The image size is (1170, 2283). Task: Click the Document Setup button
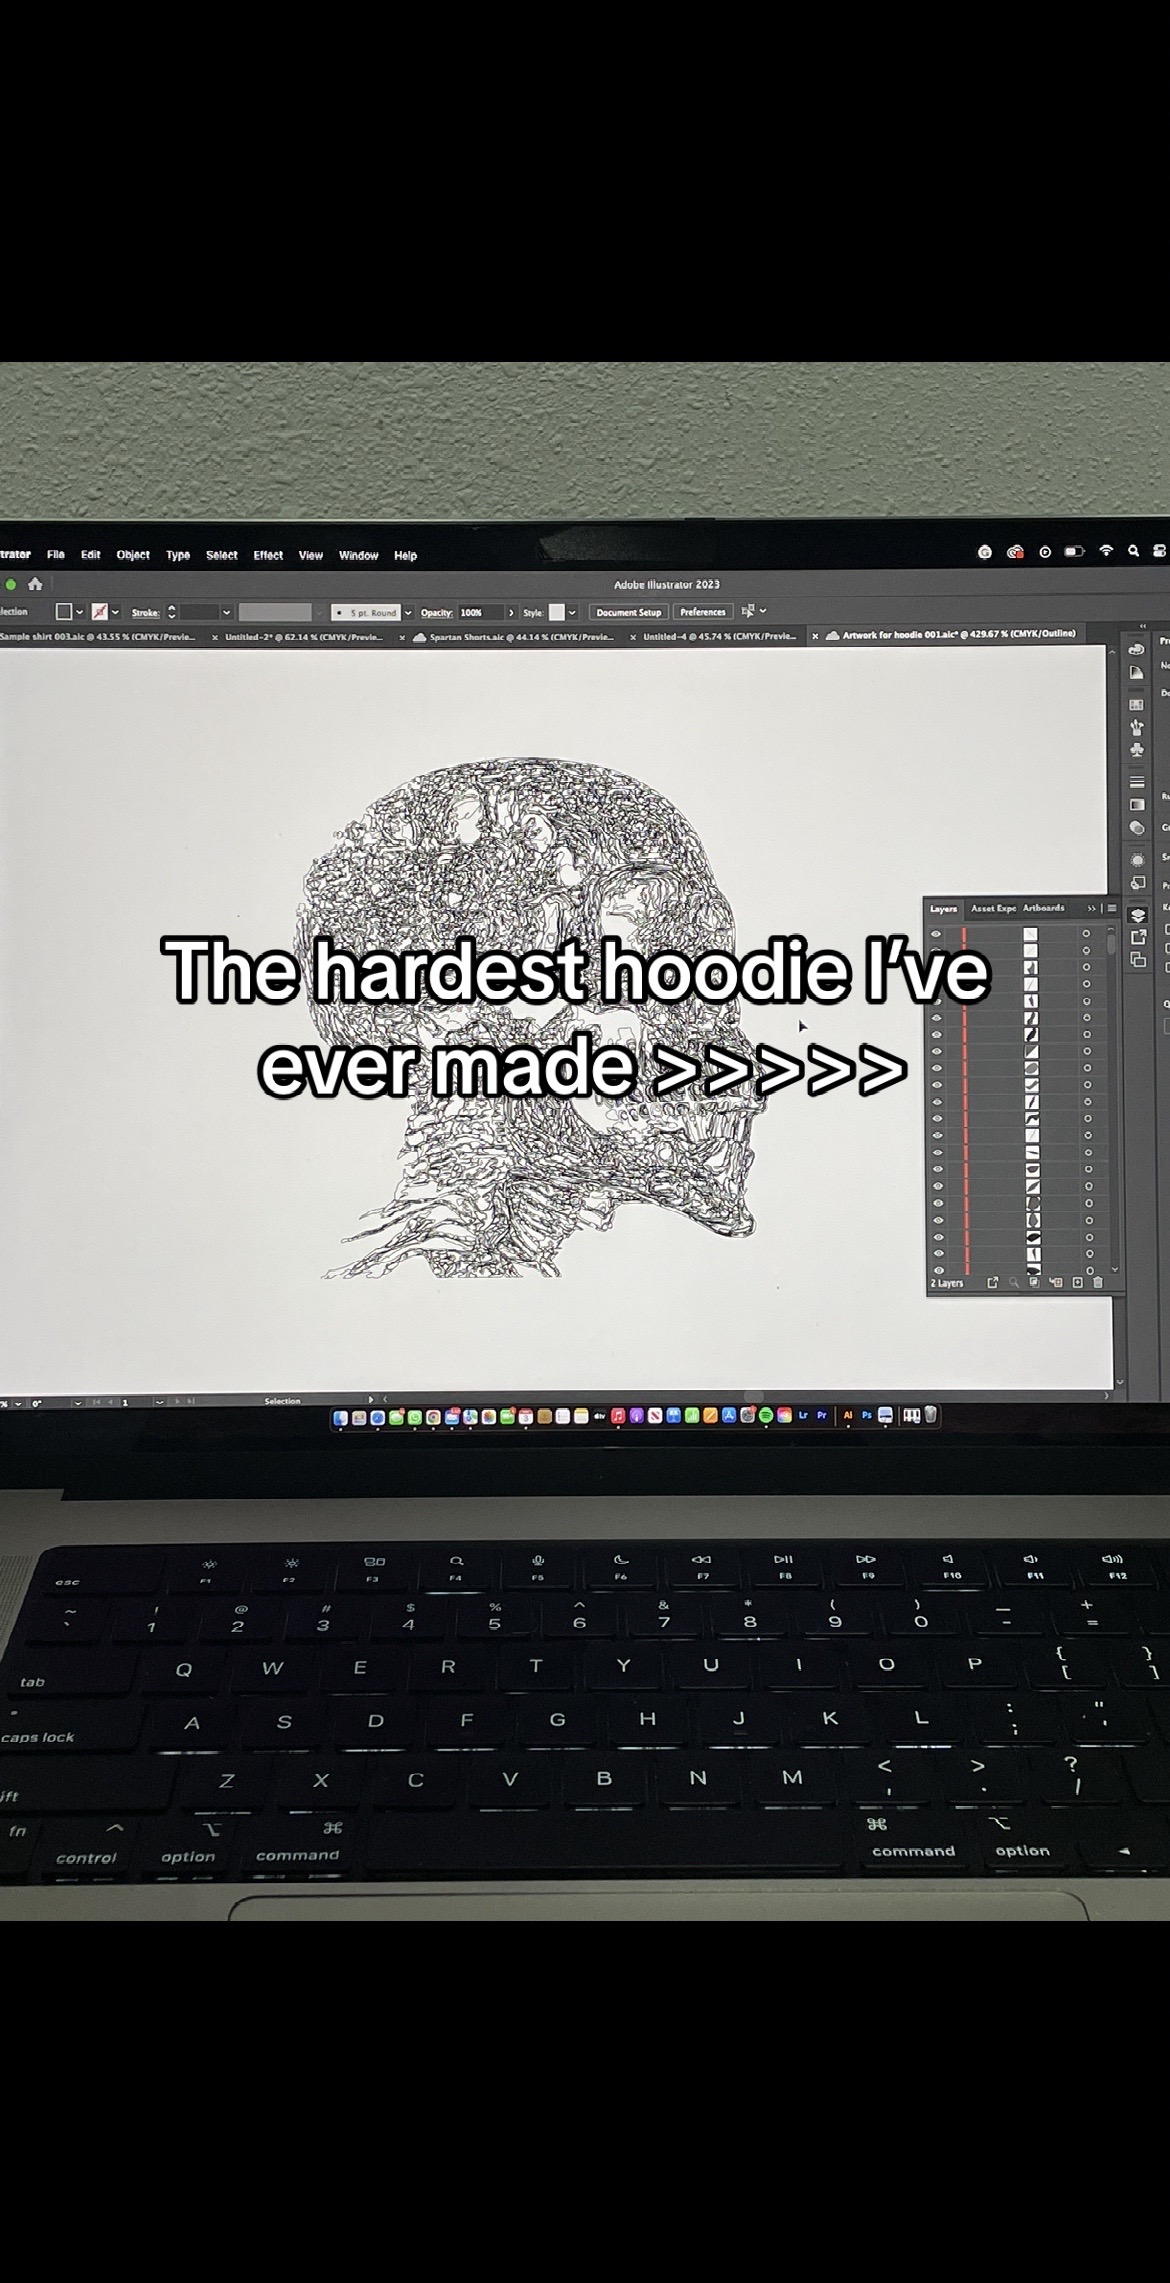point(629,612)
